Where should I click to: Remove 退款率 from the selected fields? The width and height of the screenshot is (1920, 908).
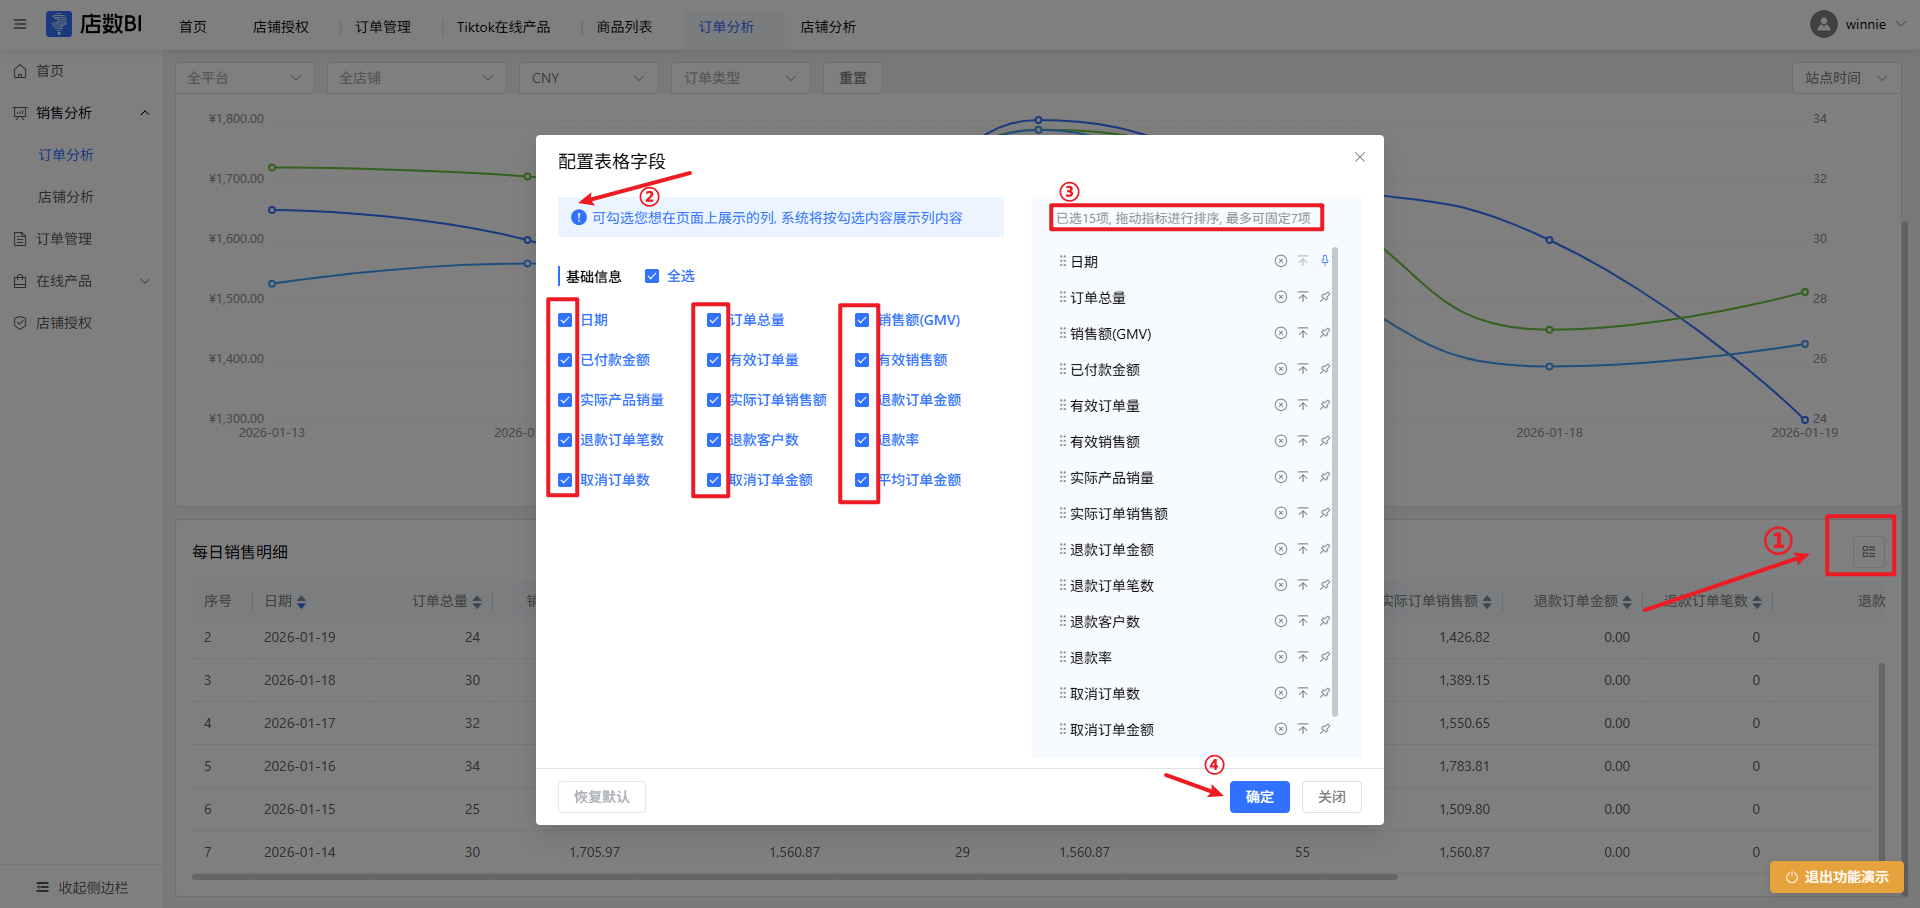point(1280,657)
